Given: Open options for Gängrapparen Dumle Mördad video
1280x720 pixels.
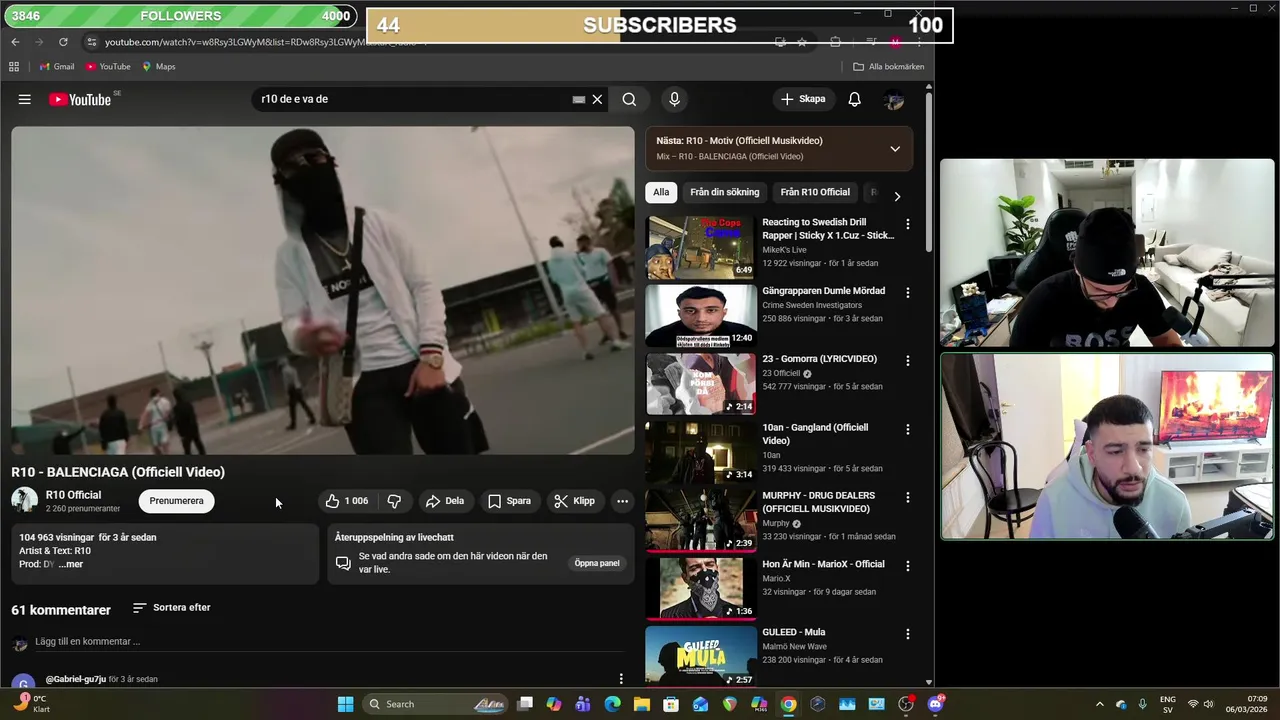Looking at the screenshot, I should pyautogui.click(x=908, y=293).
